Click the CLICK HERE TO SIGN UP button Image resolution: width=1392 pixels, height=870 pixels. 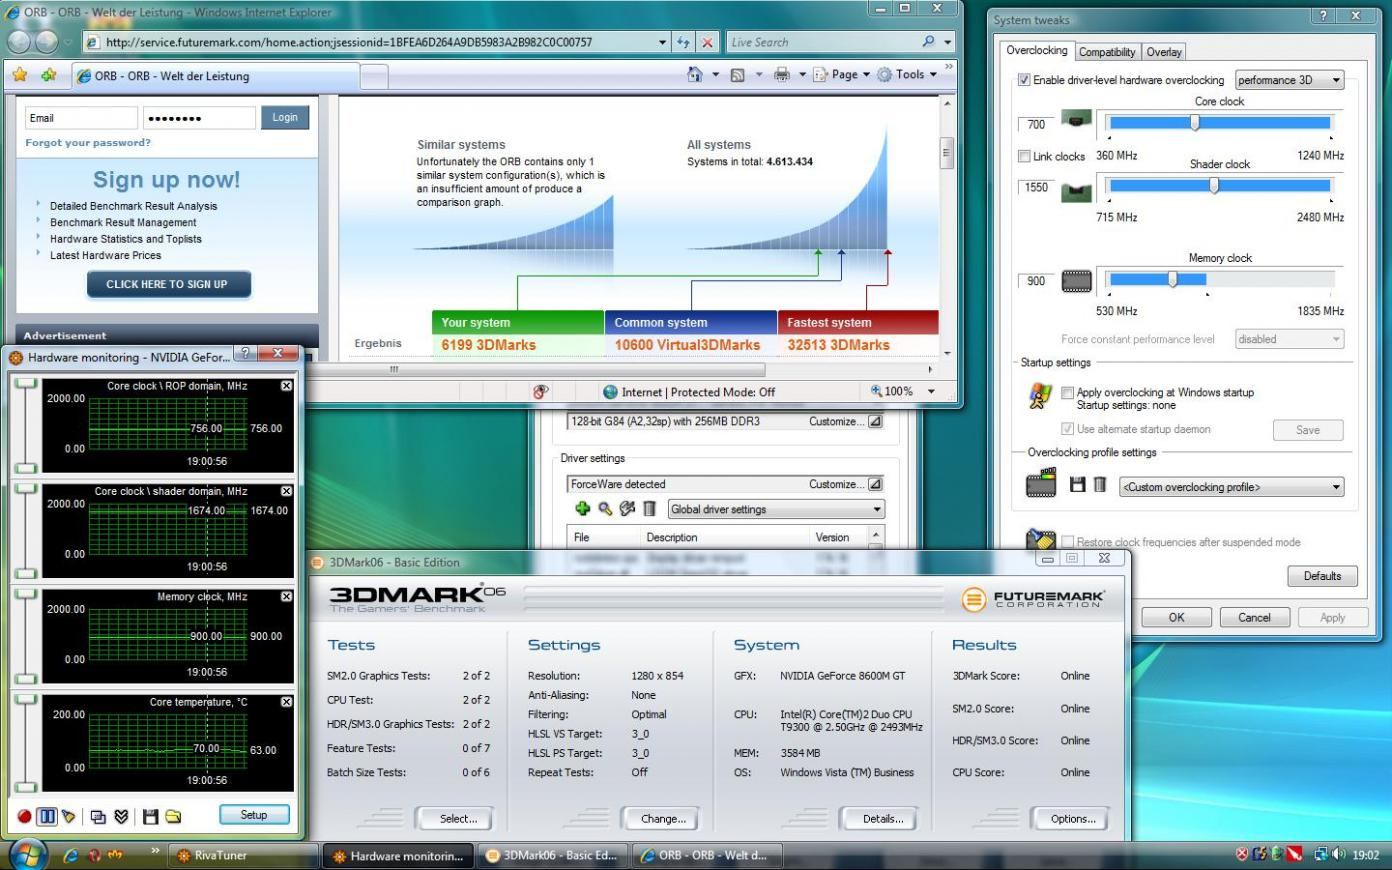(167, 284)
